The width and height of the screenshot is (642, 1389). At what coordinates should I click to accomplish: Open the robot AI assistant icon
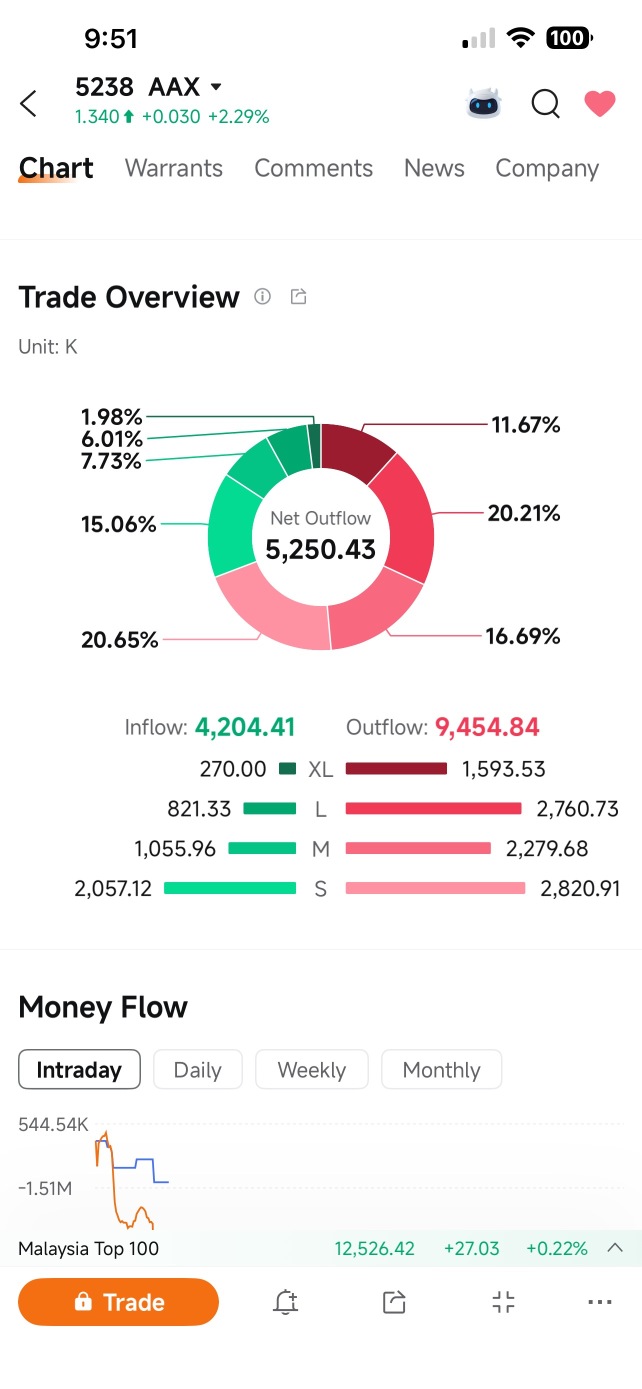click(x=485, y=103)
